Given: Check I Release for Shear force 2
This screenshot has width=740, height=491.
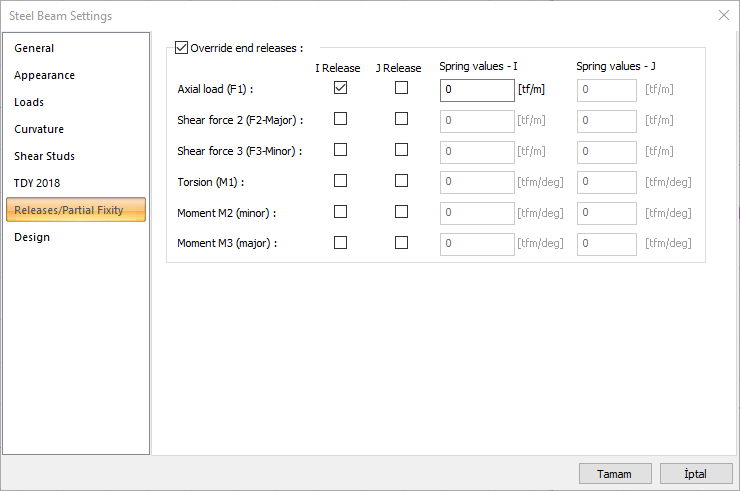Looking at the screenshot, I should [x=341, y=119].
